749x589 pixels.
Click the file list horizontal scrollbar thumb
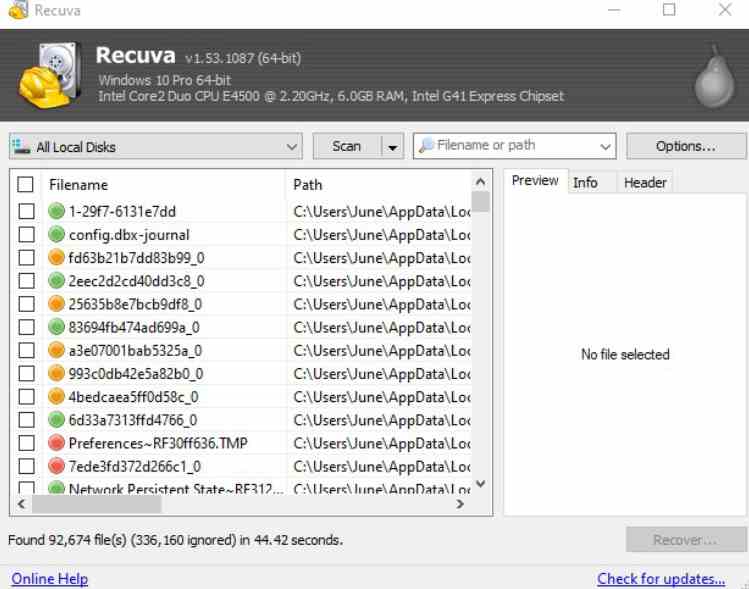tap(96, 504)
